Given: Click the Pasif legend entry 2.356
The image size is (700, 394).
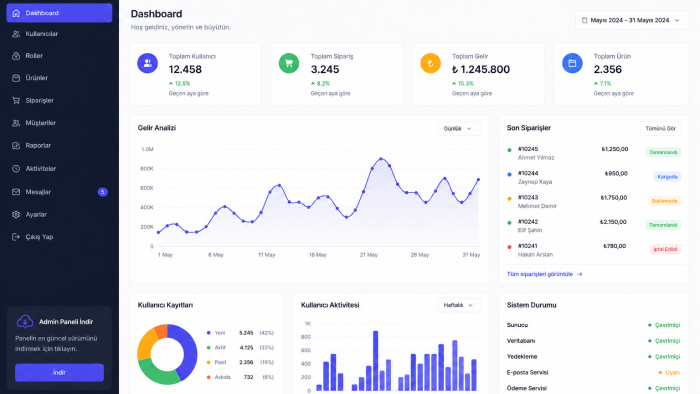Looking at the screenshot, I should coord(240,362).
